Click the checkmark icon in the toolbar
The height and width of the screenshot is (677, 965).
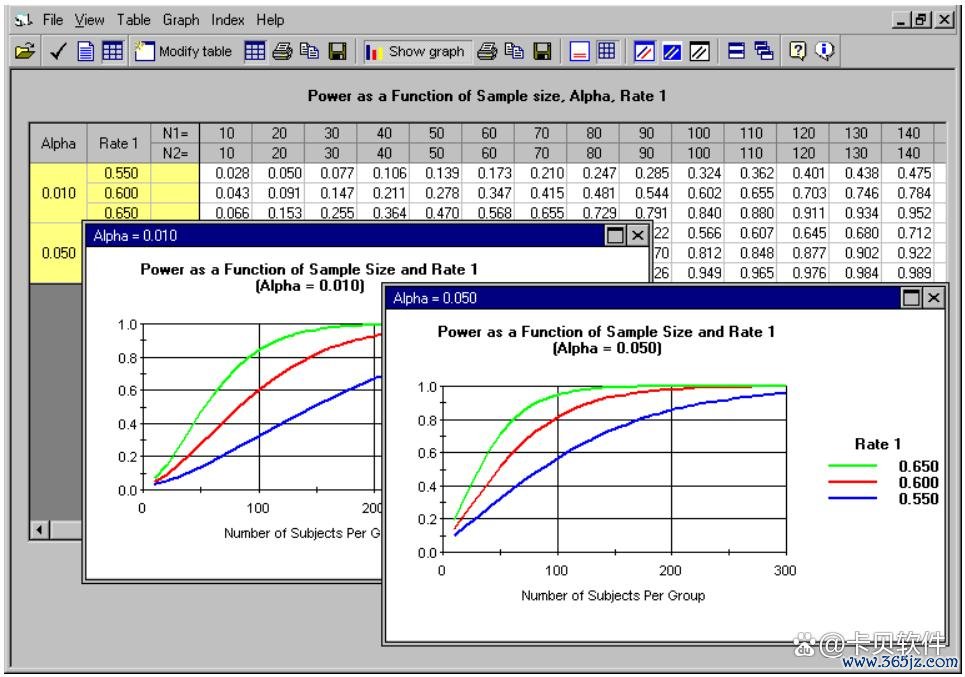[57, 52]
